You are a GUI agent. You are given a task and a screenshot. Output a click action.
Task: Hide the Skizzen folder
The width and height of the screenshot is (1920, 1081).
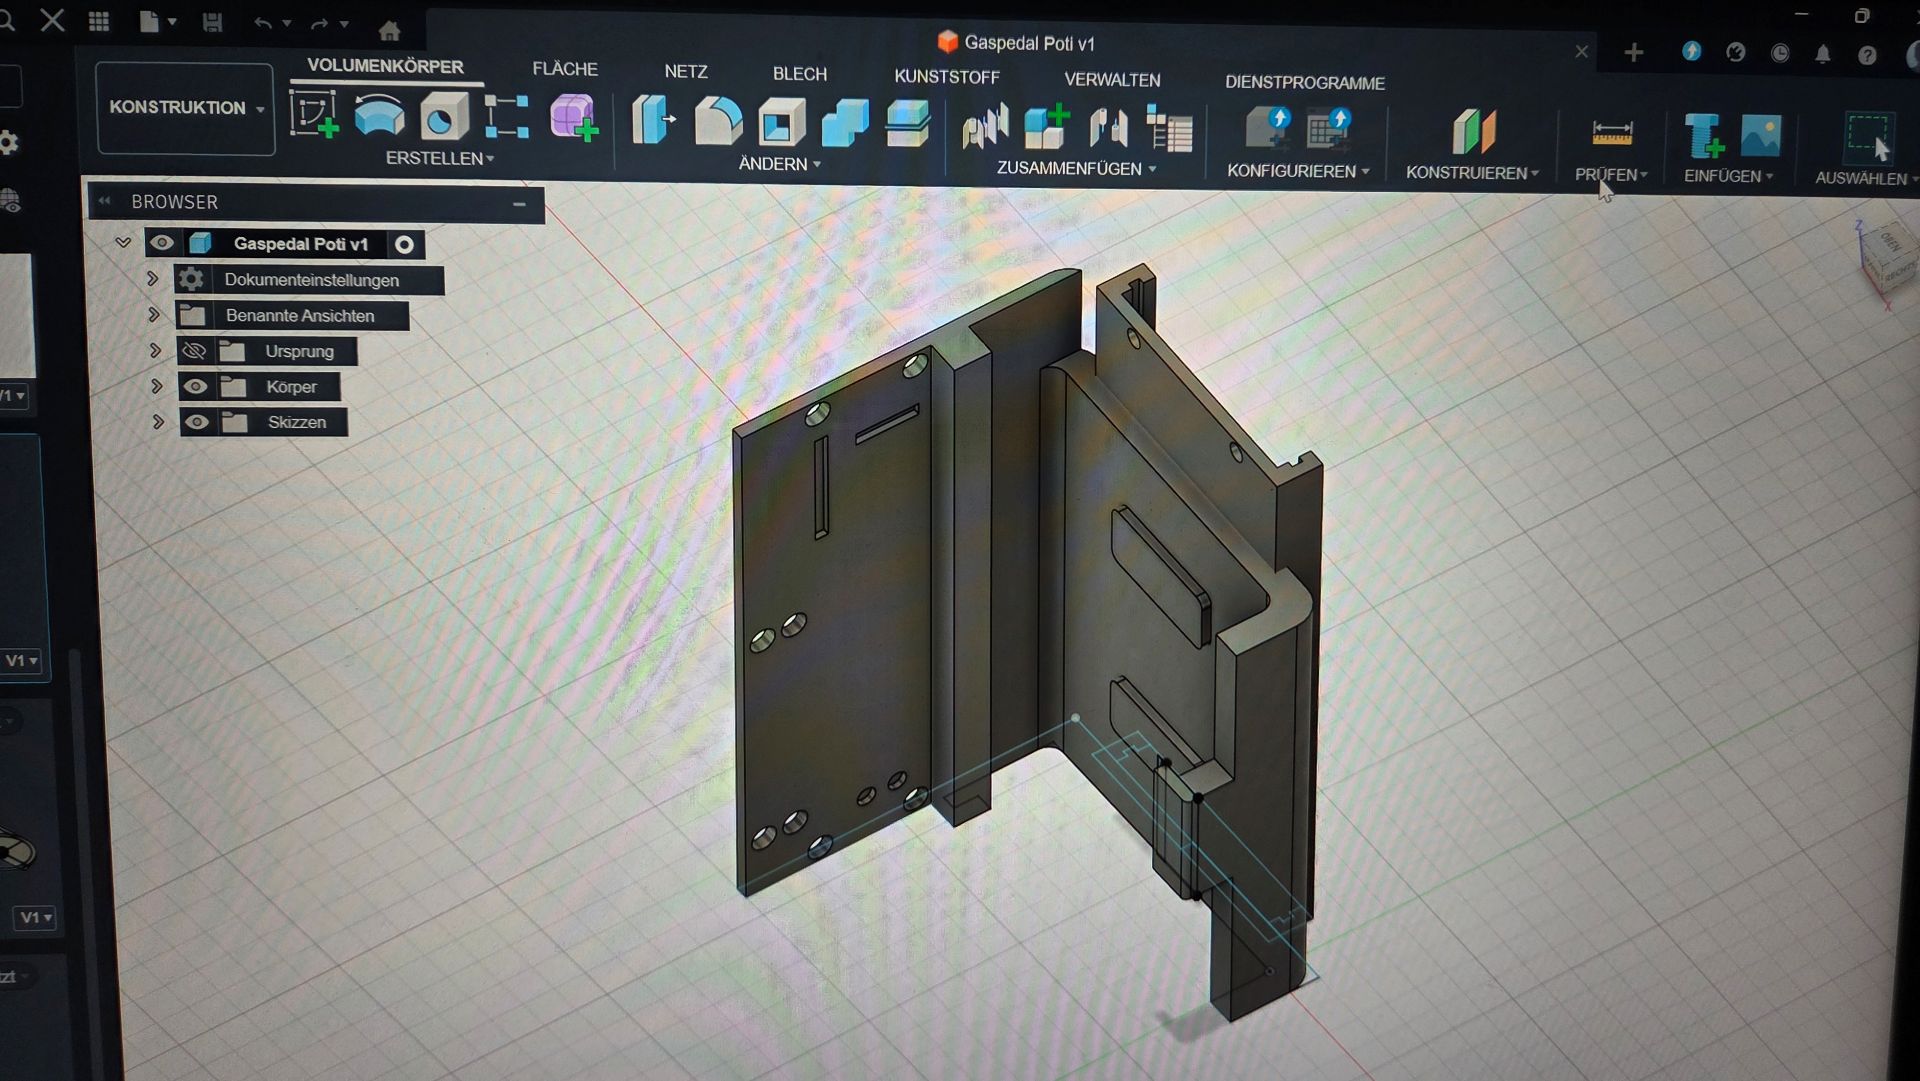pyautogui.click(x=196, y=422)
